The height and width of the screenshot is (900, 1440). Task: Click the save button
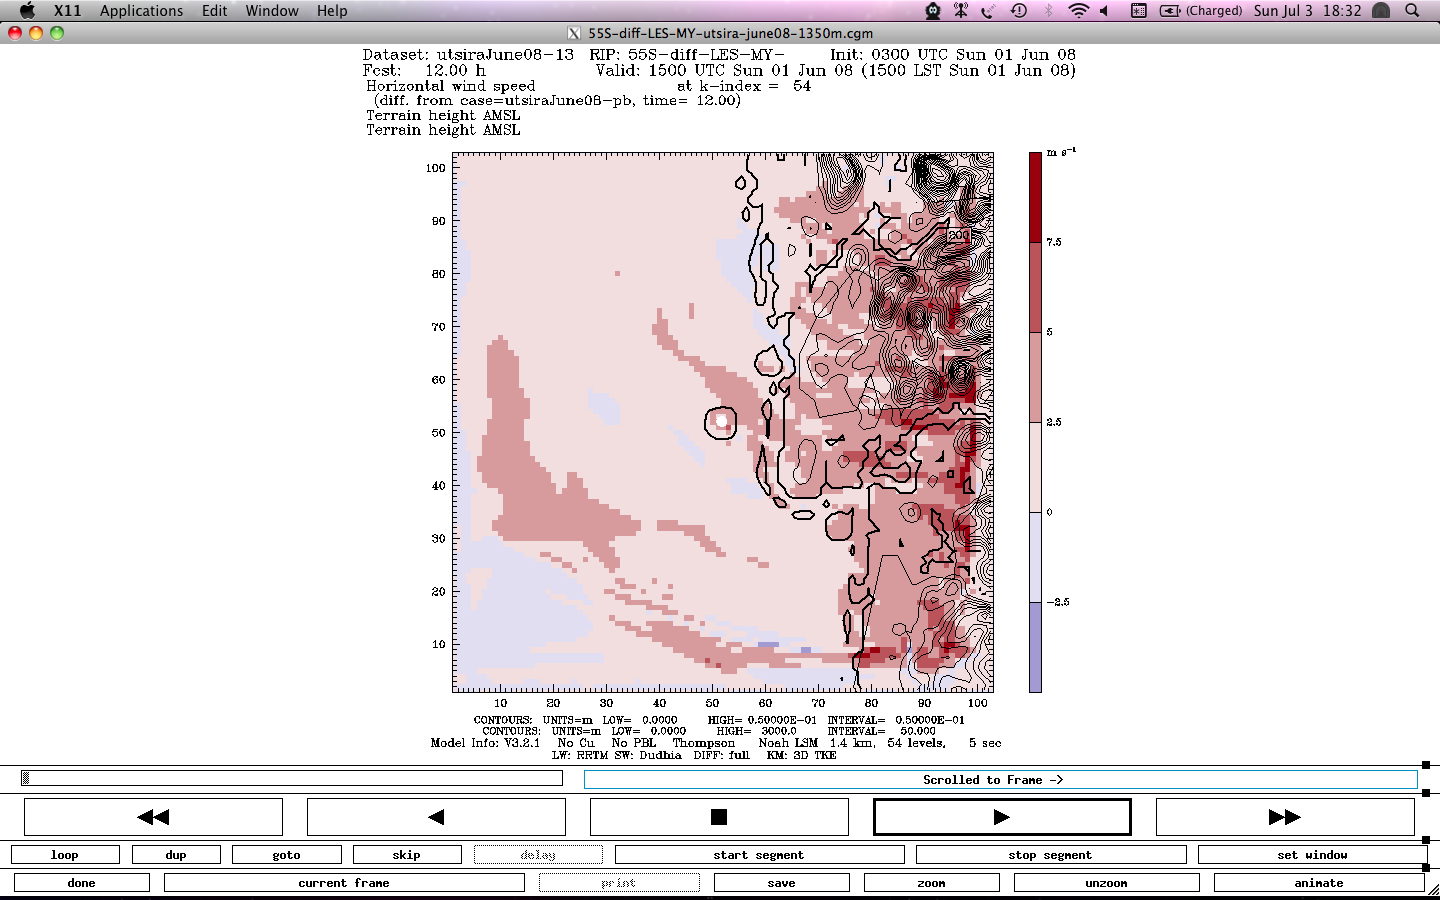point(782,883)
